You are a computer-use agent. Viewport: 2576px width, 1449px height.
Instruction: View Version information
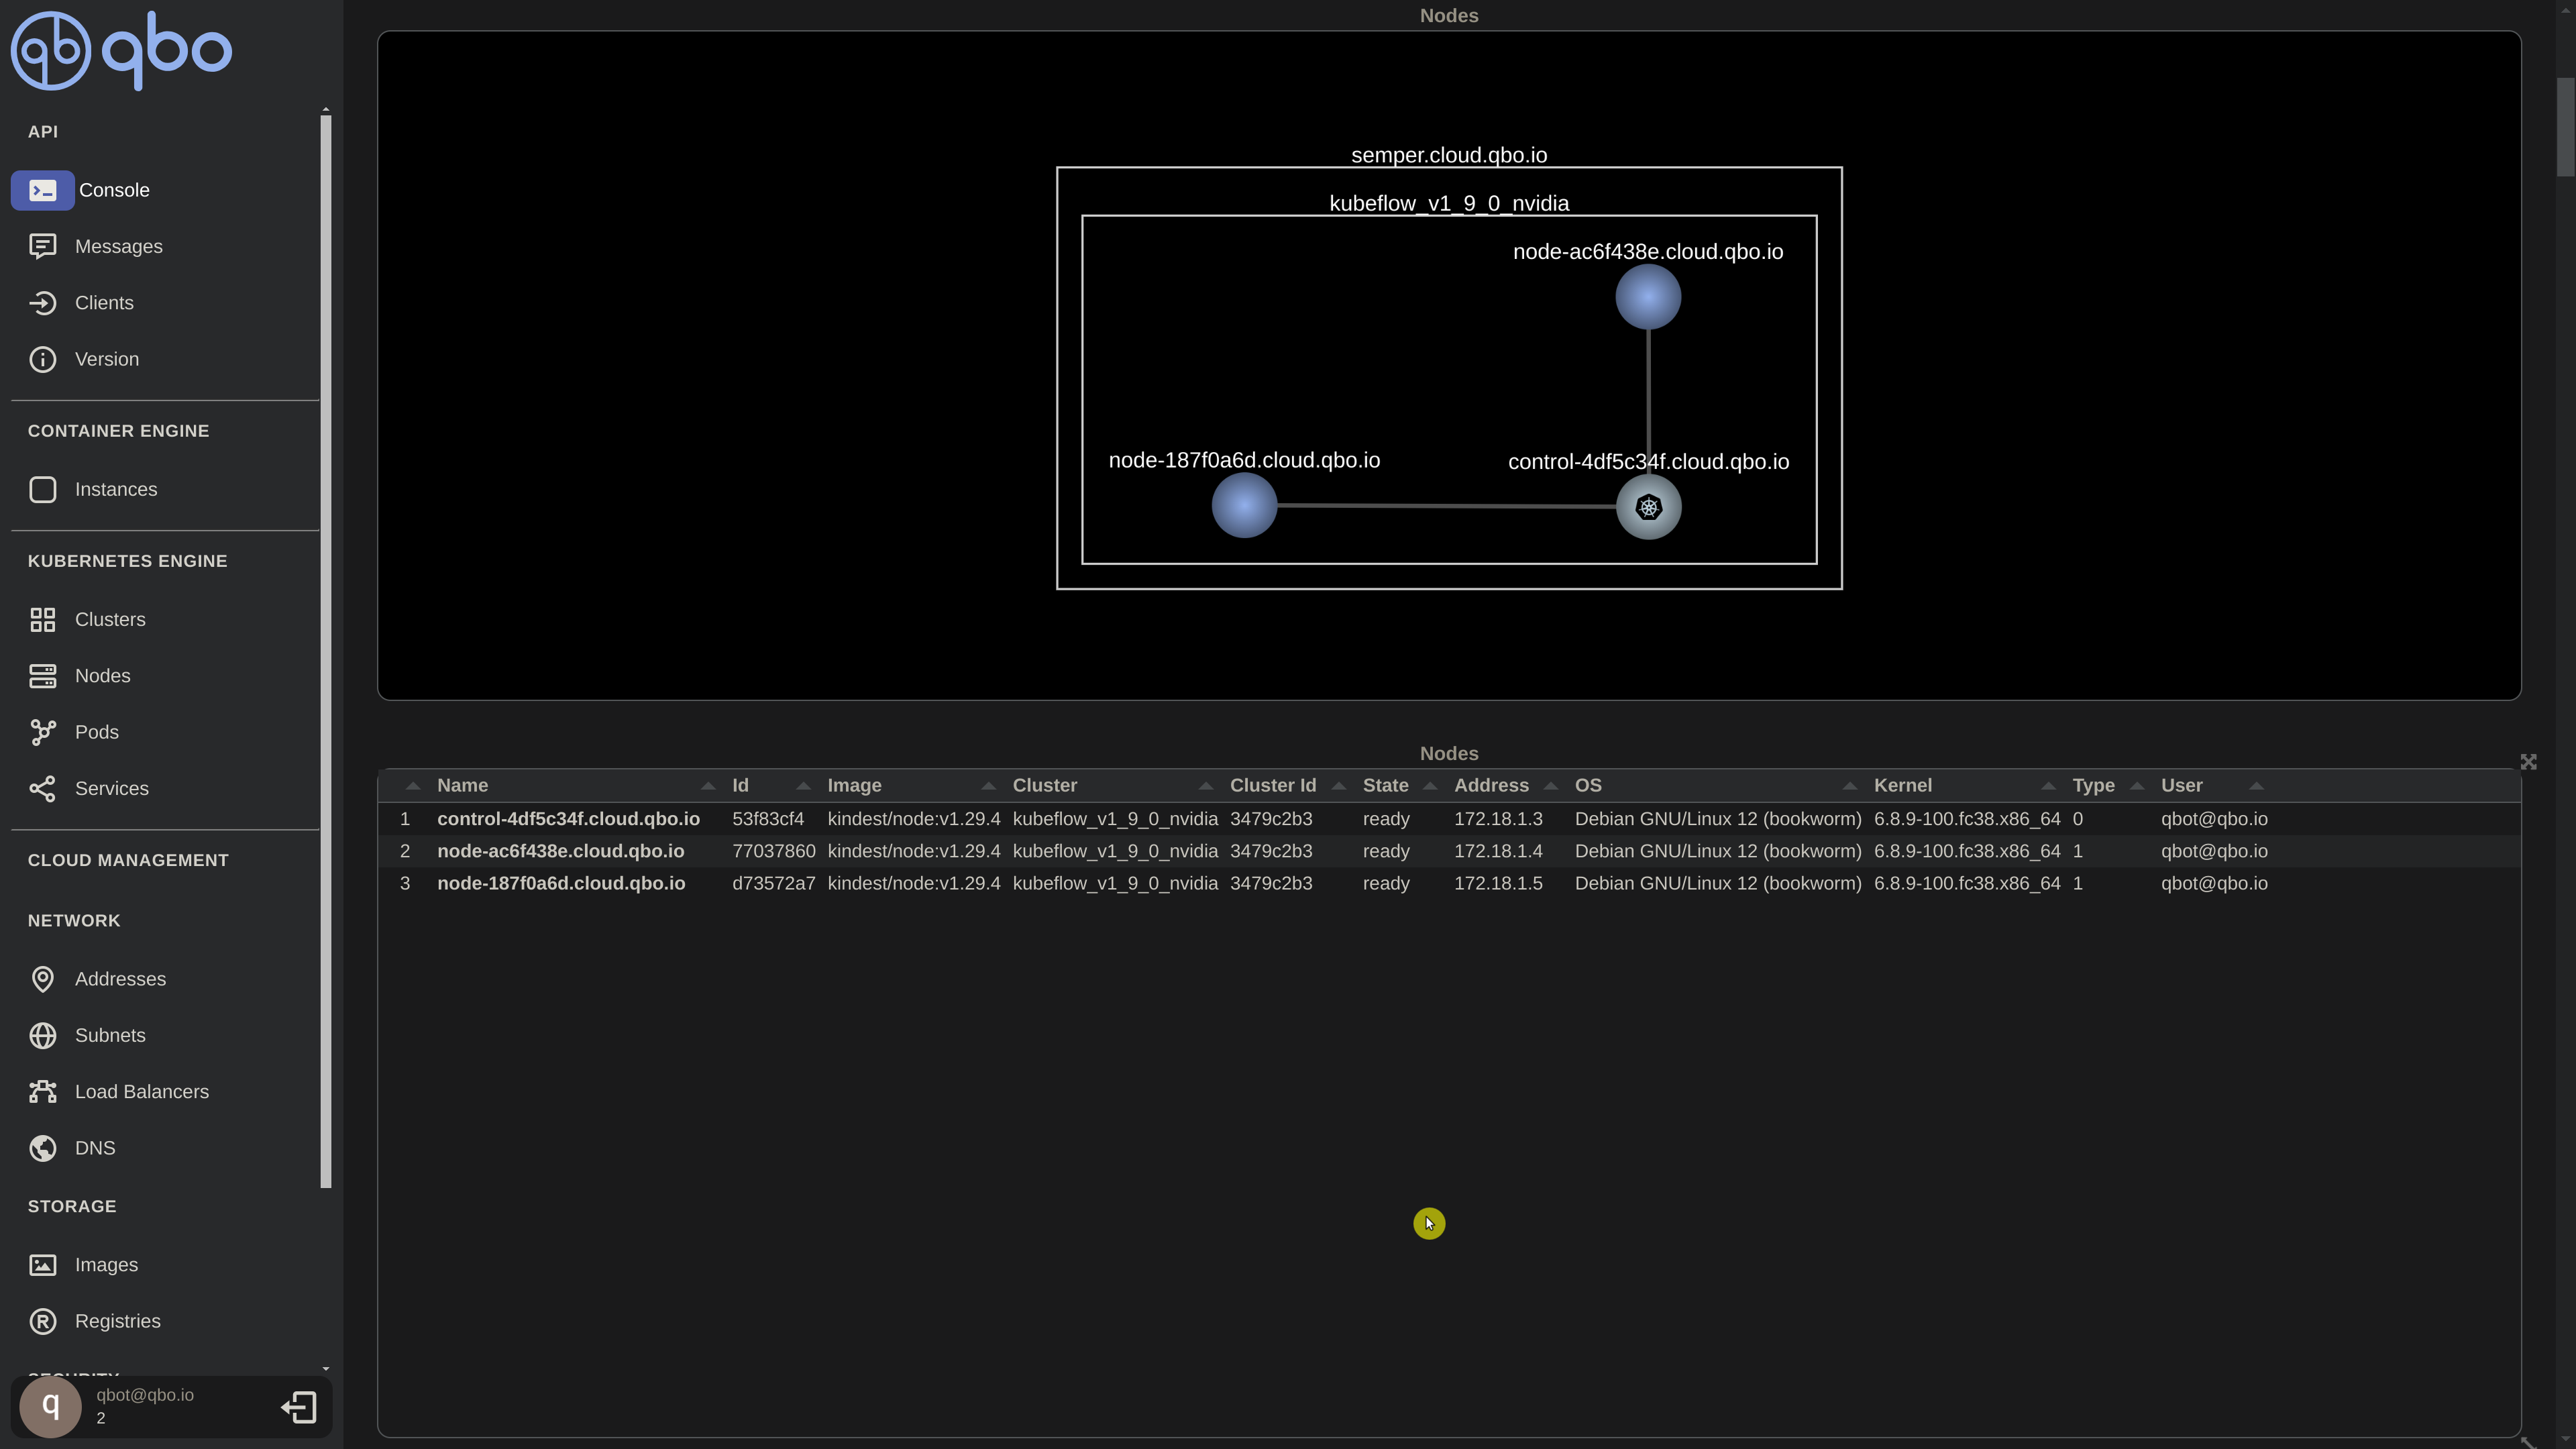pos(42,359)
